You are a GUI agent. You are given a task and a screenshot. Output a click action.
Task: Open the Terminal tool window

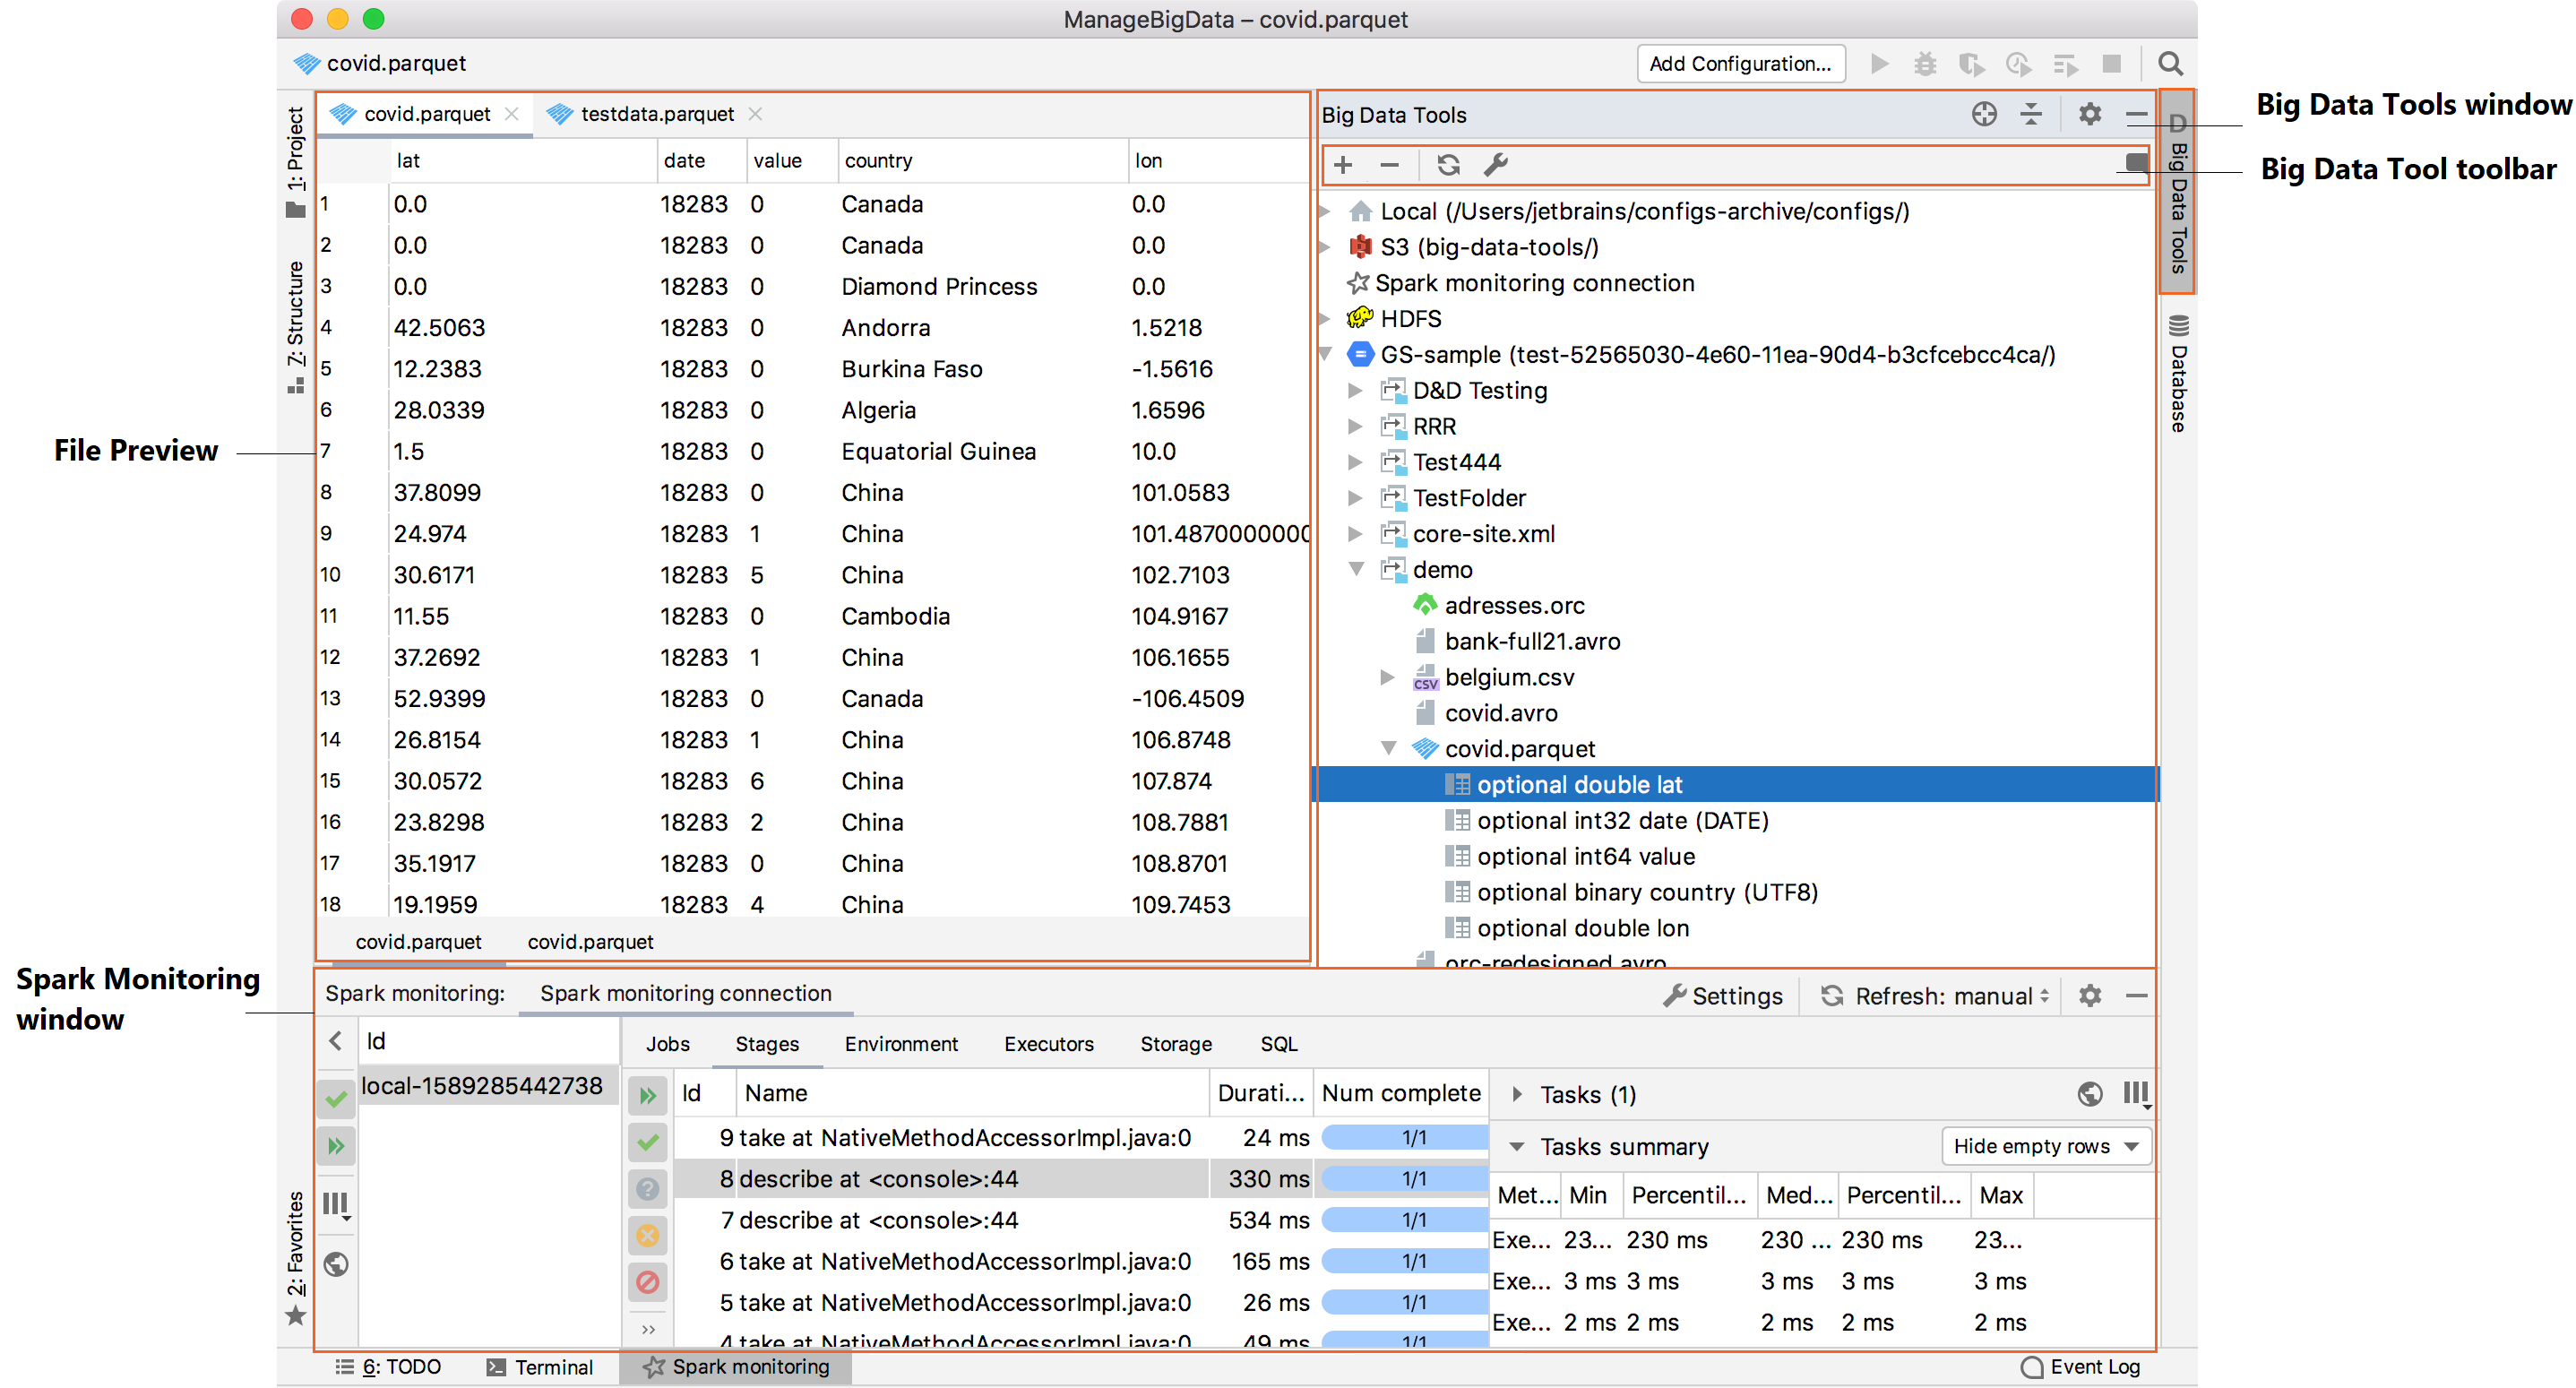point(540,1367)
